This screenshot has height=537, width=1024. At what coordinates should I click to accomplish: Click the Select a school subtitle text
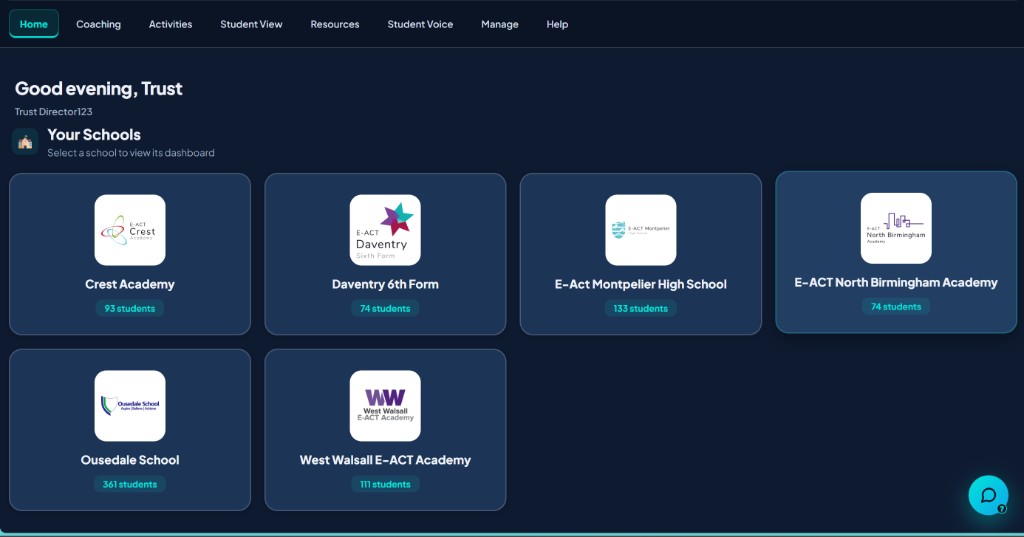tap(131, 153)
